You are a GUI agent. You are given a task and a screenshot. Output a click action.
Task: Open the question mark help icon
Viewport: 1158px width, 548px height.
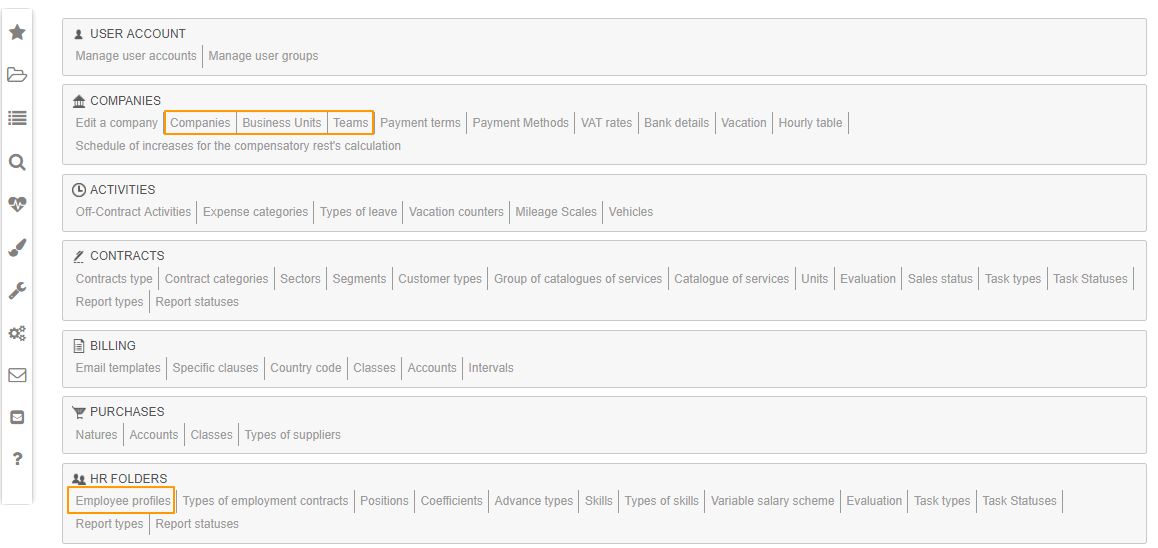click(17, 459)
